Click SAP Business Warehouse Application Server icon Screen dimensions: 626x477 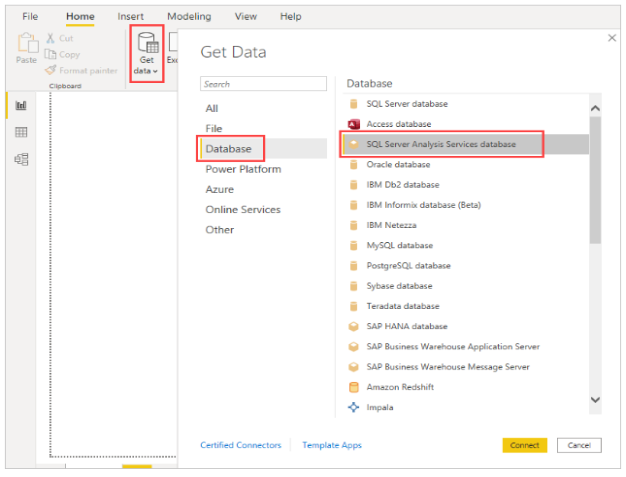coord(353,346)
